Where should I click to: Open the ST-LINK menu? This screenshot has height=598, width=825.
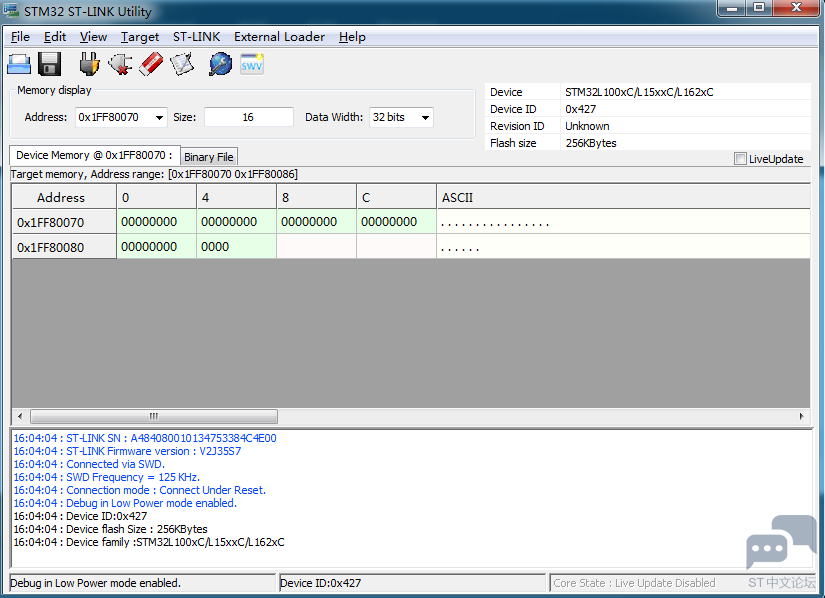(196, 37)
